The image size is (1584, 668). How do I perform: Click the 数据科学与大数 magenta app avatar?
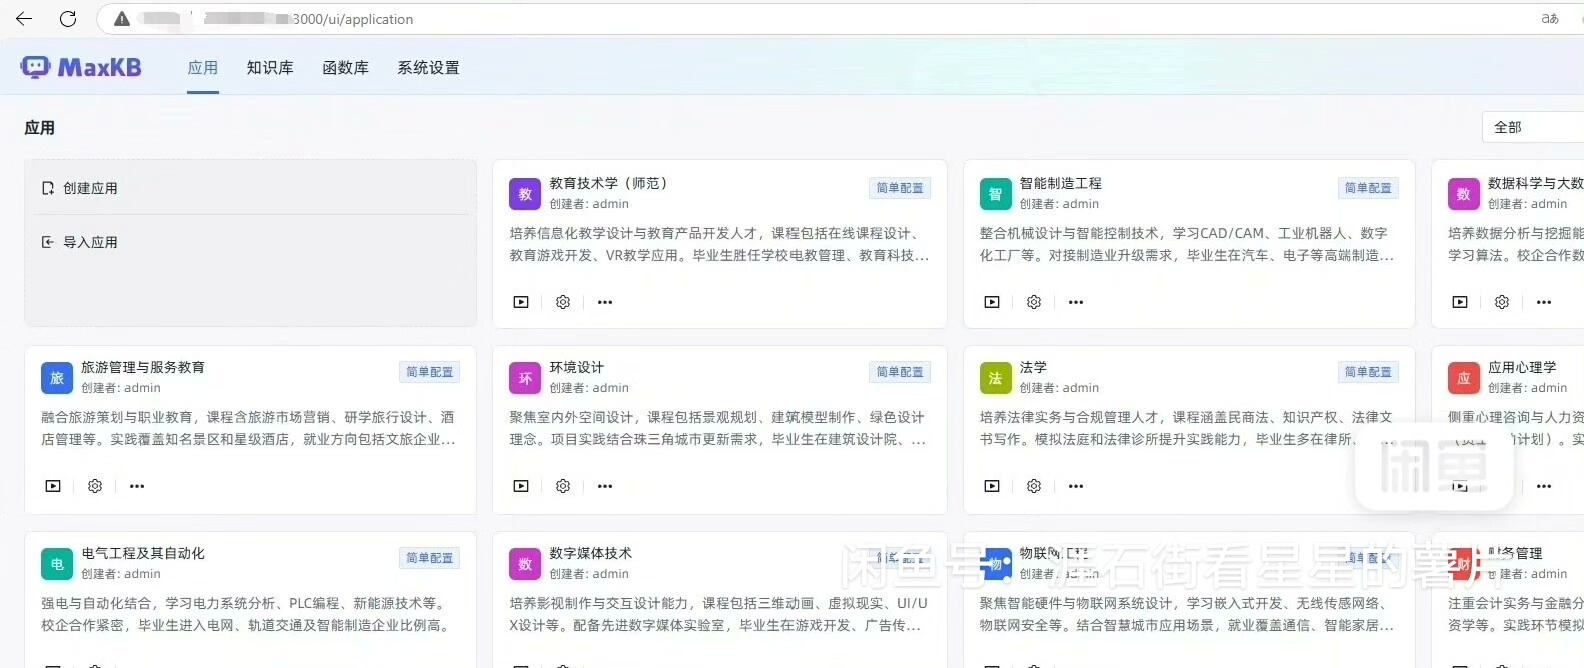coord(1464,194)
